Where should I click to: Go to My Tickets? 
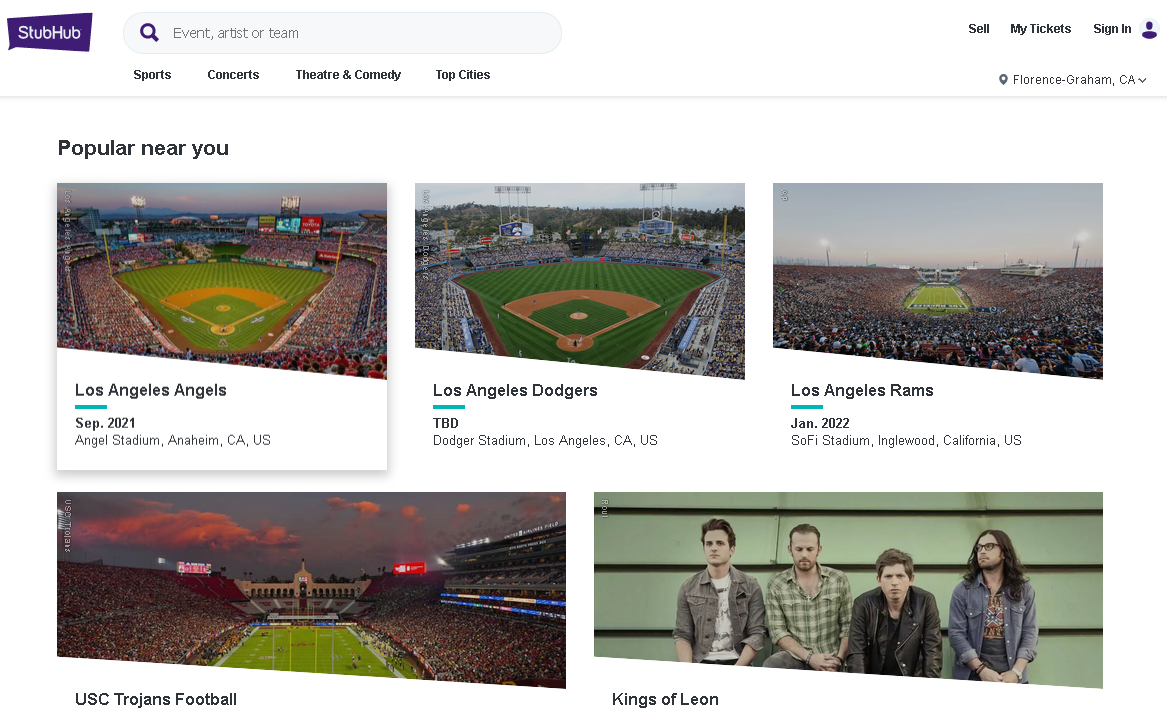[x=1040, y=29]
